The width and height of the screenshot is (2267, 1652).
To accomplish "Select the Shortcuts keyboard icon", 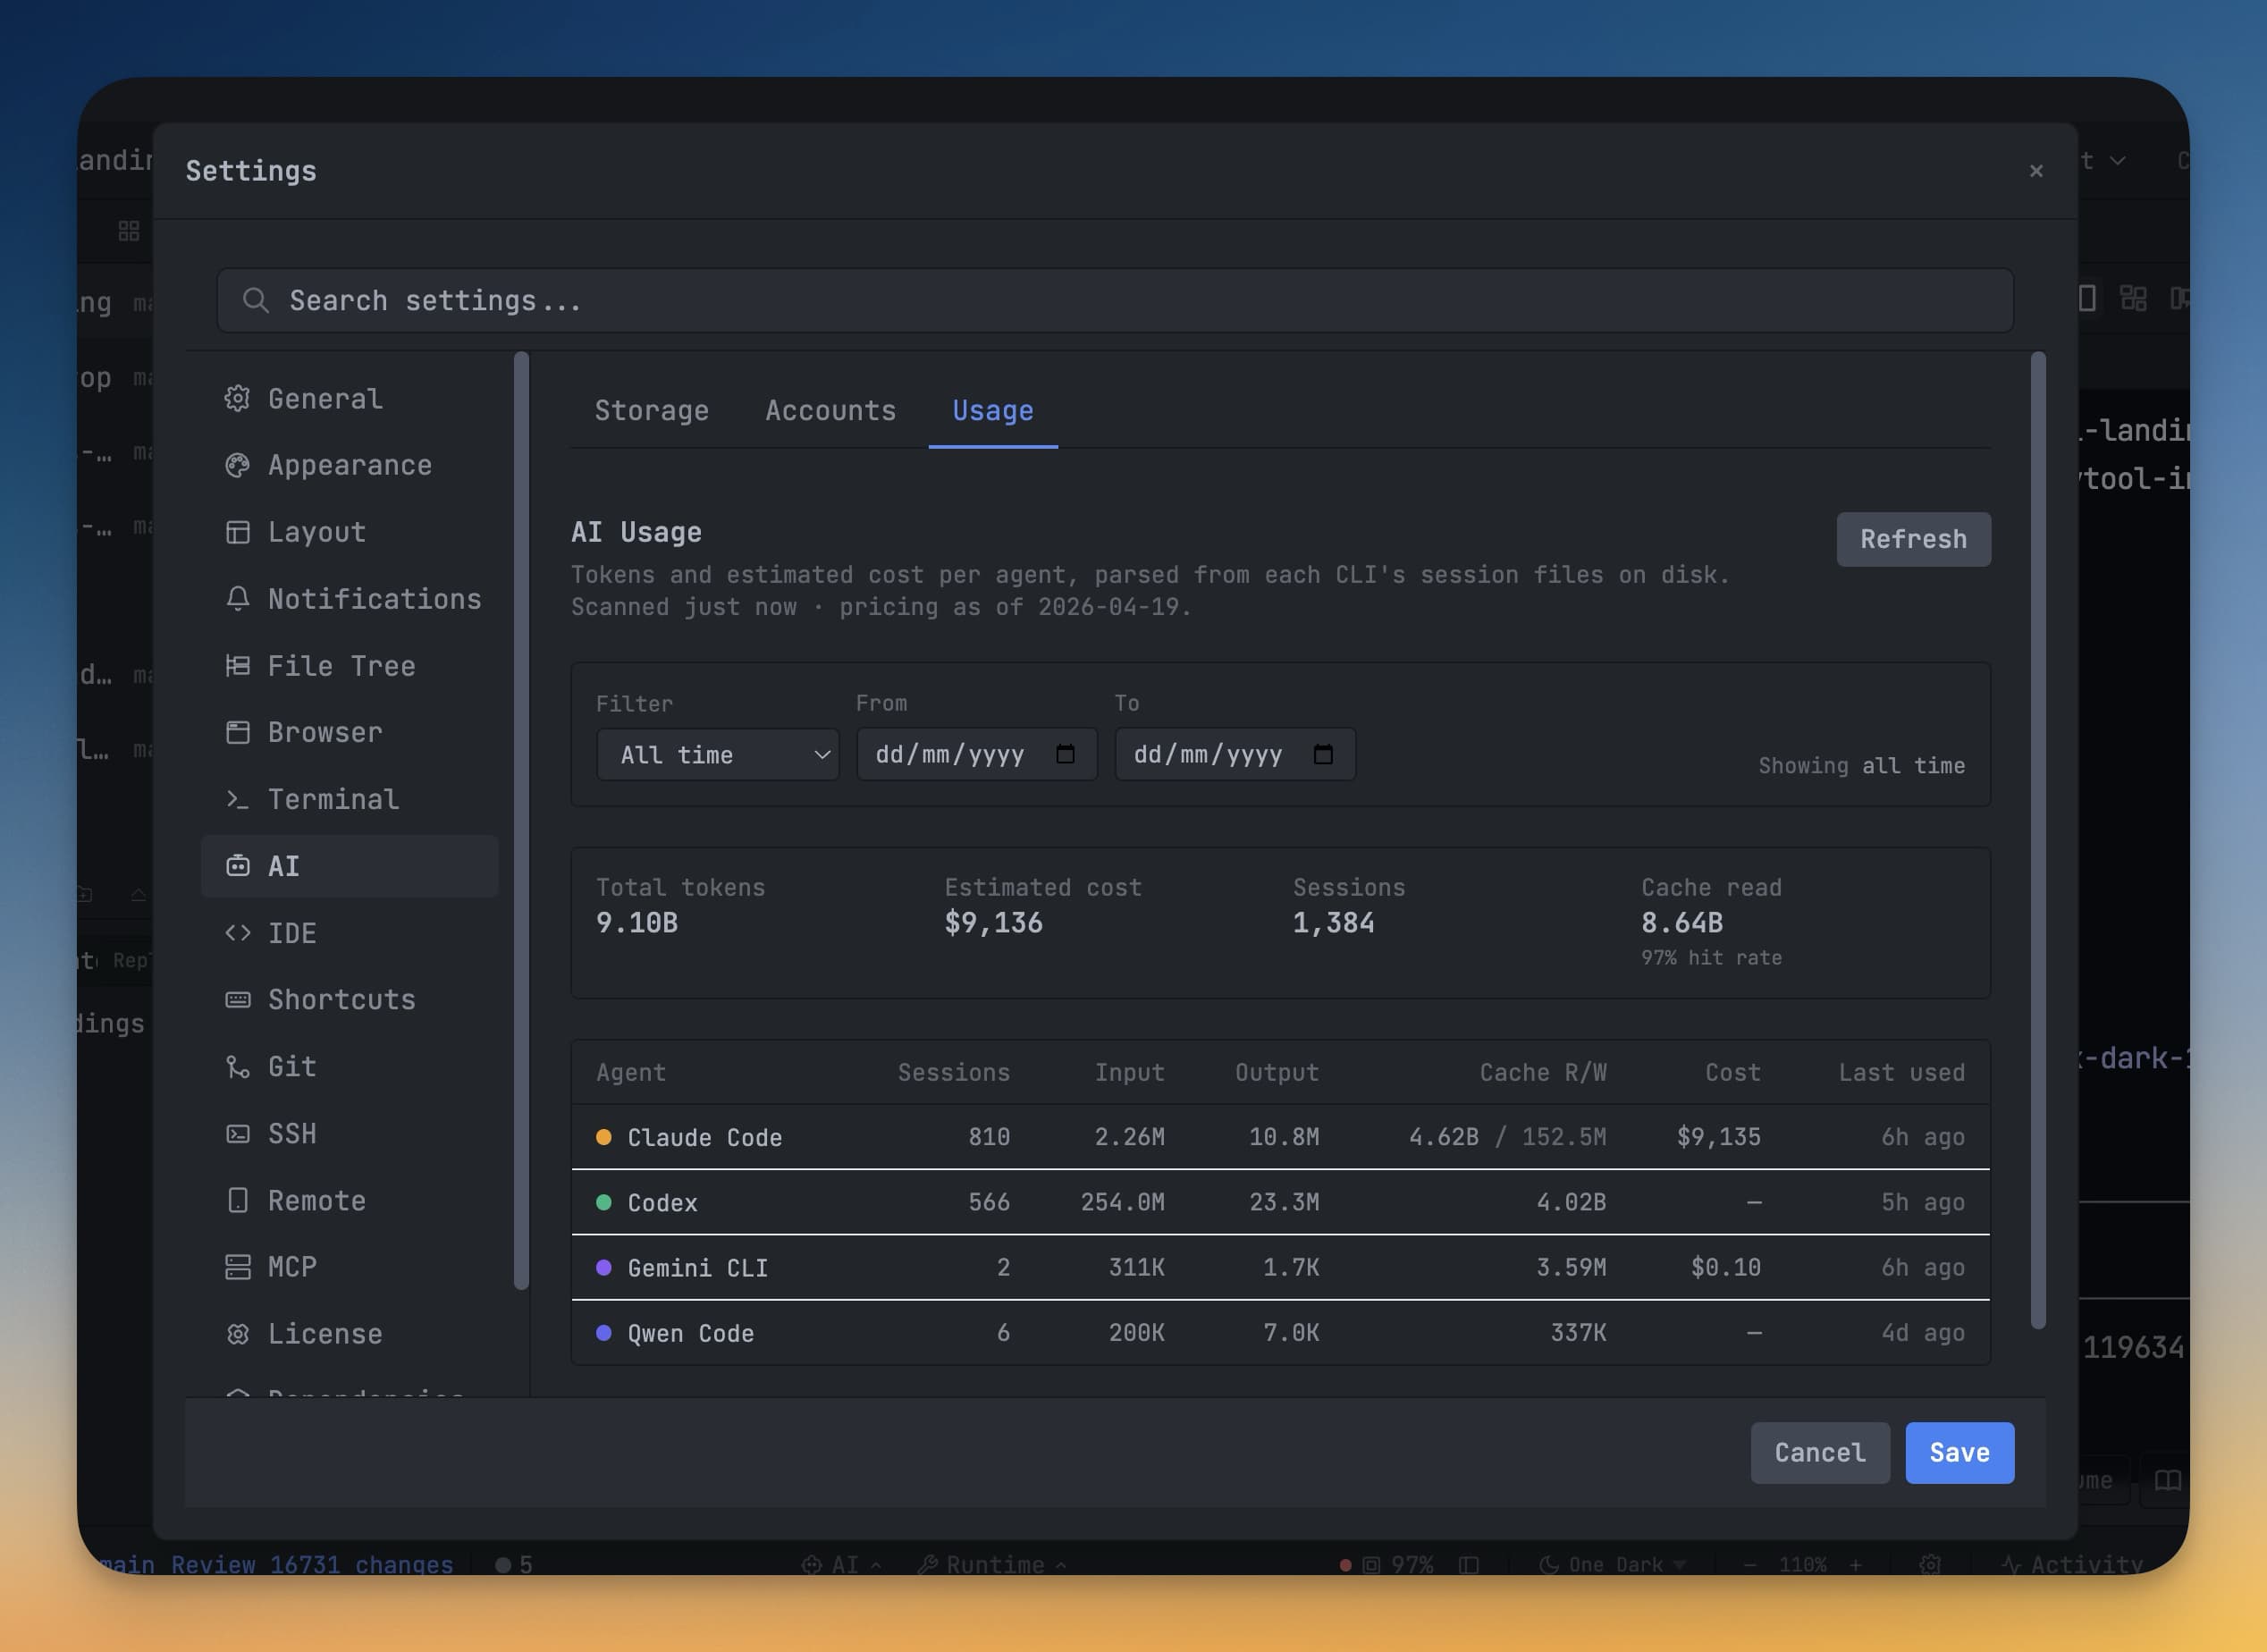I will [x=237, y=999].
